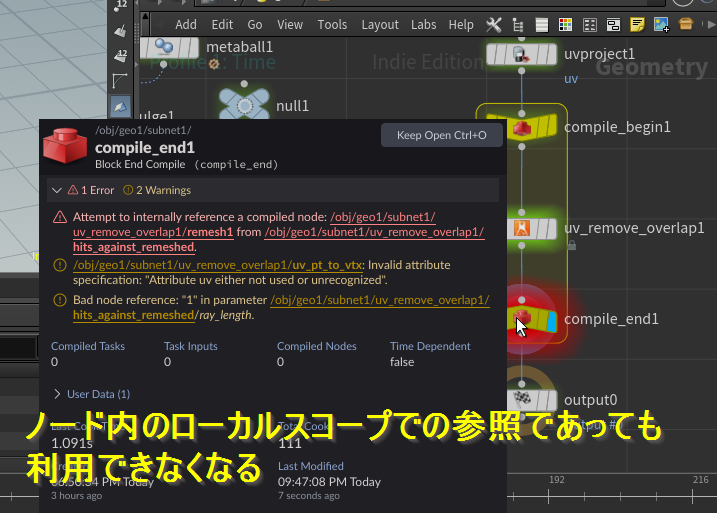The height and width of the screenshot is (513, 717).
Task: Click the uvproject1 output connector dot
Action: [522, 71]
